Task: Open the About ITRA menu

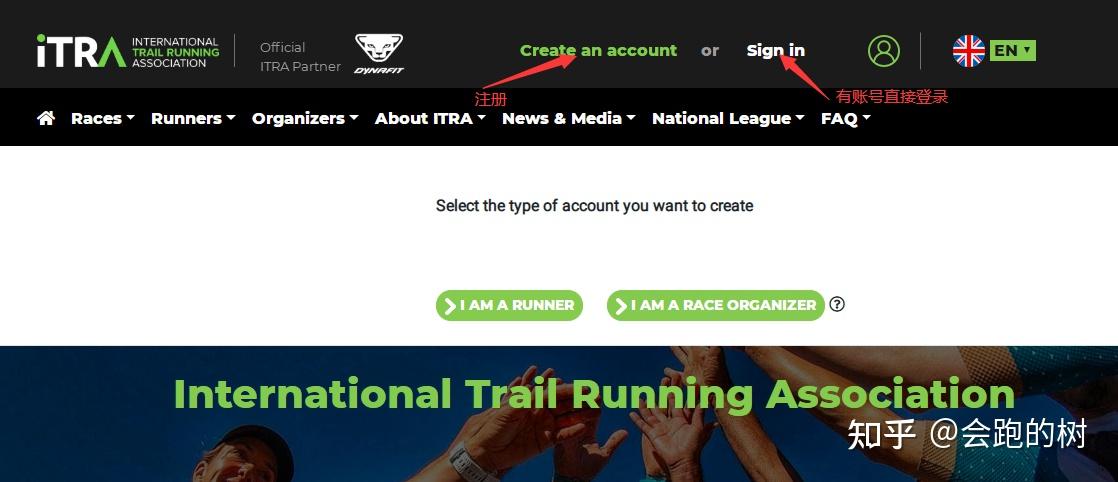Action: (430, 118)
